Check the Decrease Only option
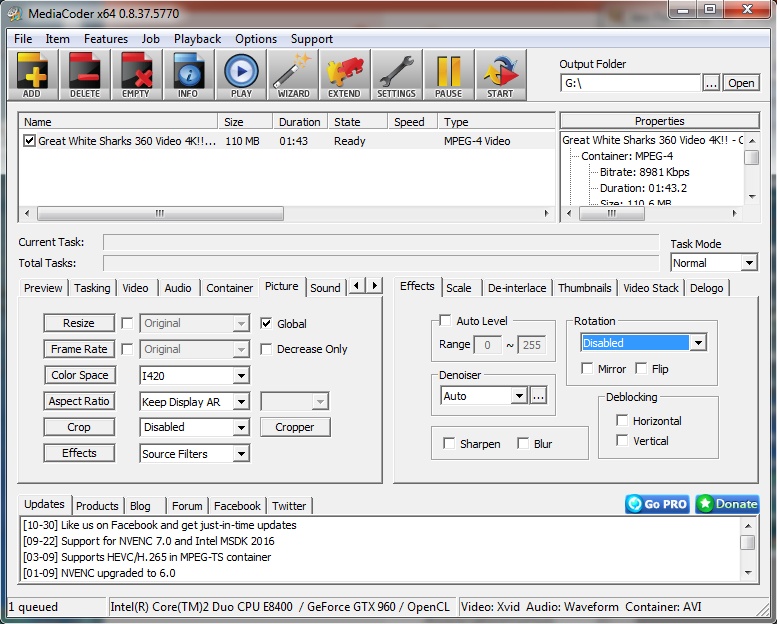The width and height of the screenshot is (777, 624). (x=266, y=349)
